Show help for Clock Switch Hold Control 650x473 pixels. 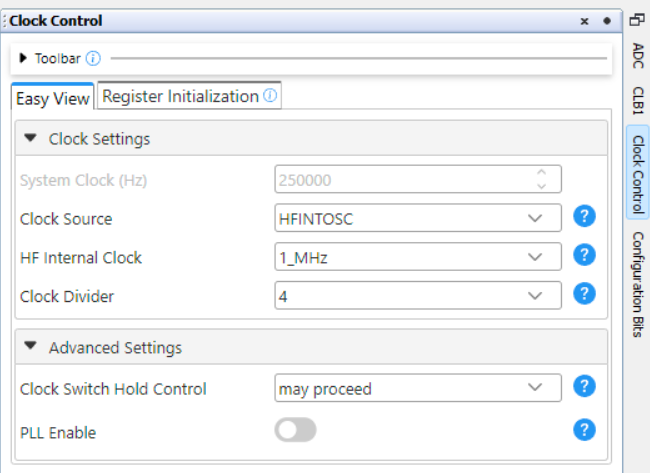coord(584,386)
